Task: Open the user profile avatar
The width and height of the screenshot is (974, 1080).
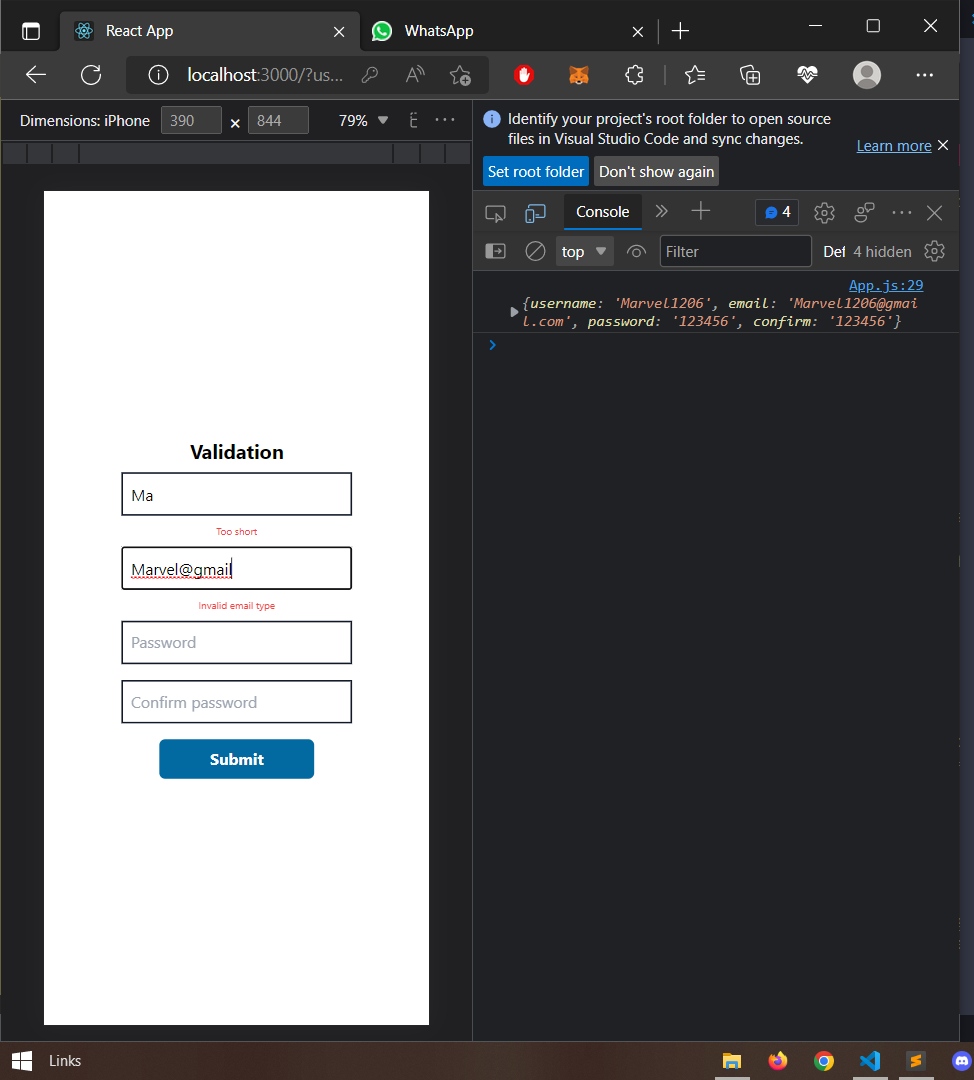Action: 867,74
